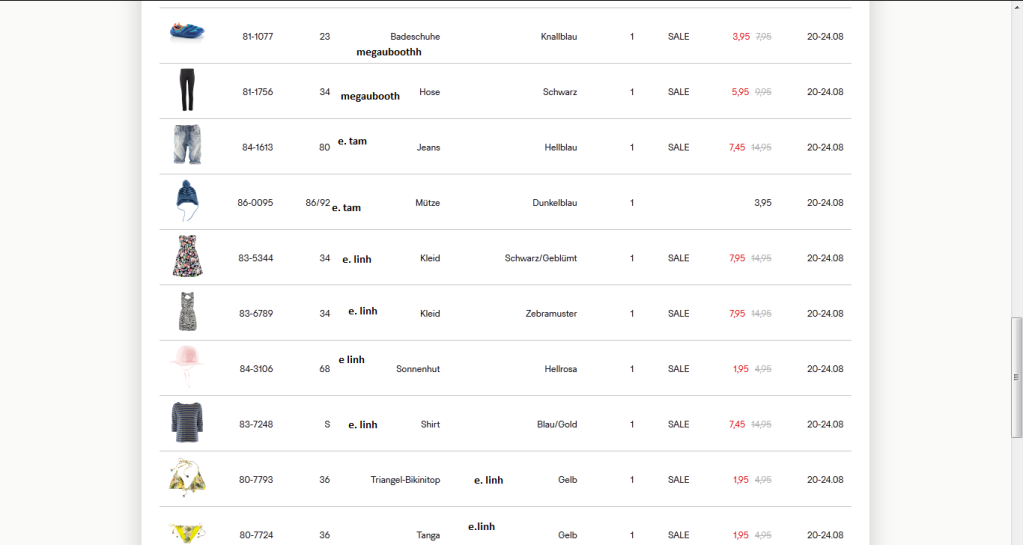Click the blue Badeschuhe product image

click(x=187, y=33)
